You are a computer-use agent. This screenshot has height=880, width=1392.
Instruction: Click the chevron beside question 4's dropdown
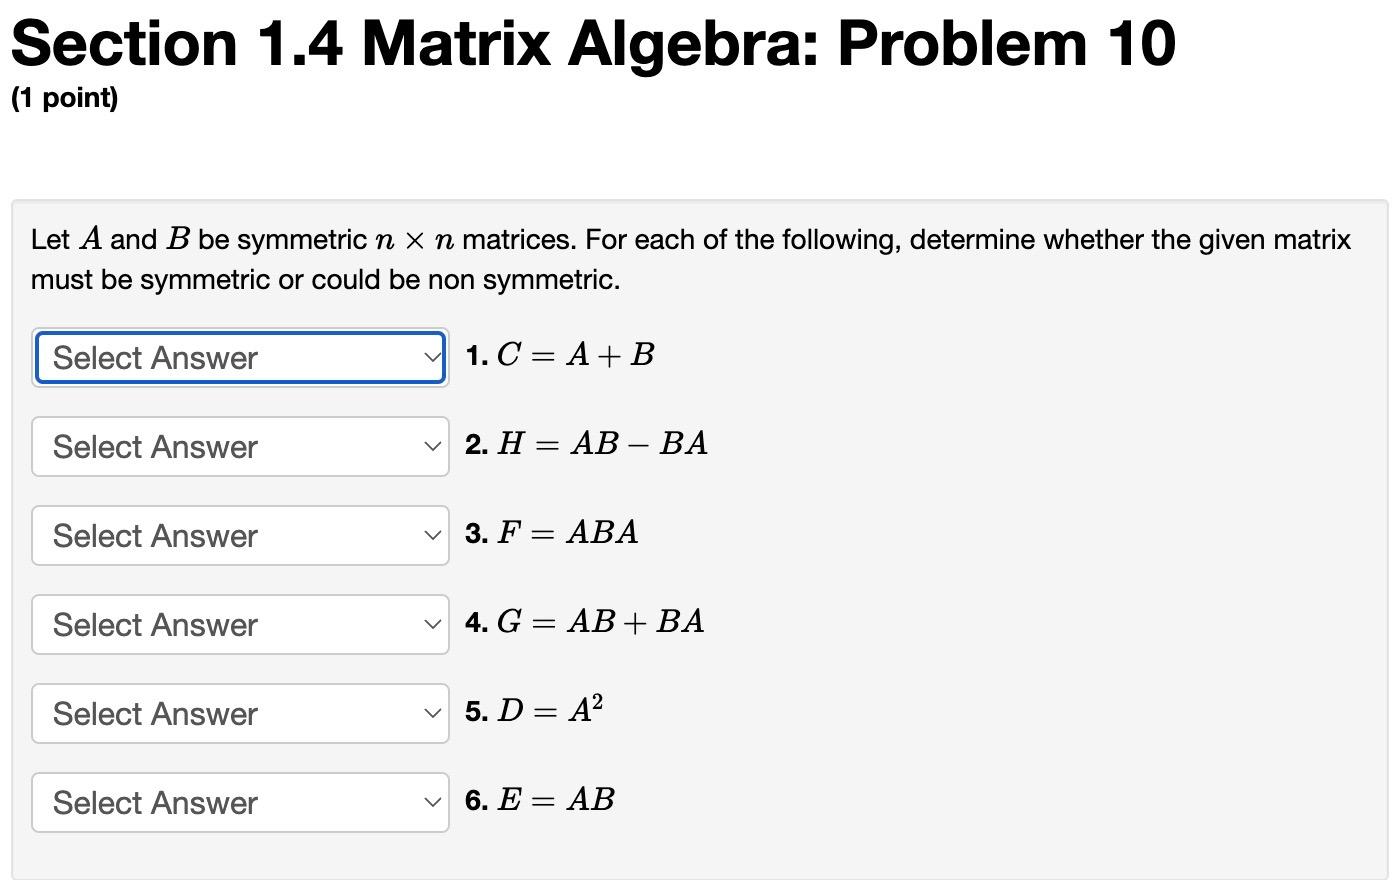[x=430, y=624]
